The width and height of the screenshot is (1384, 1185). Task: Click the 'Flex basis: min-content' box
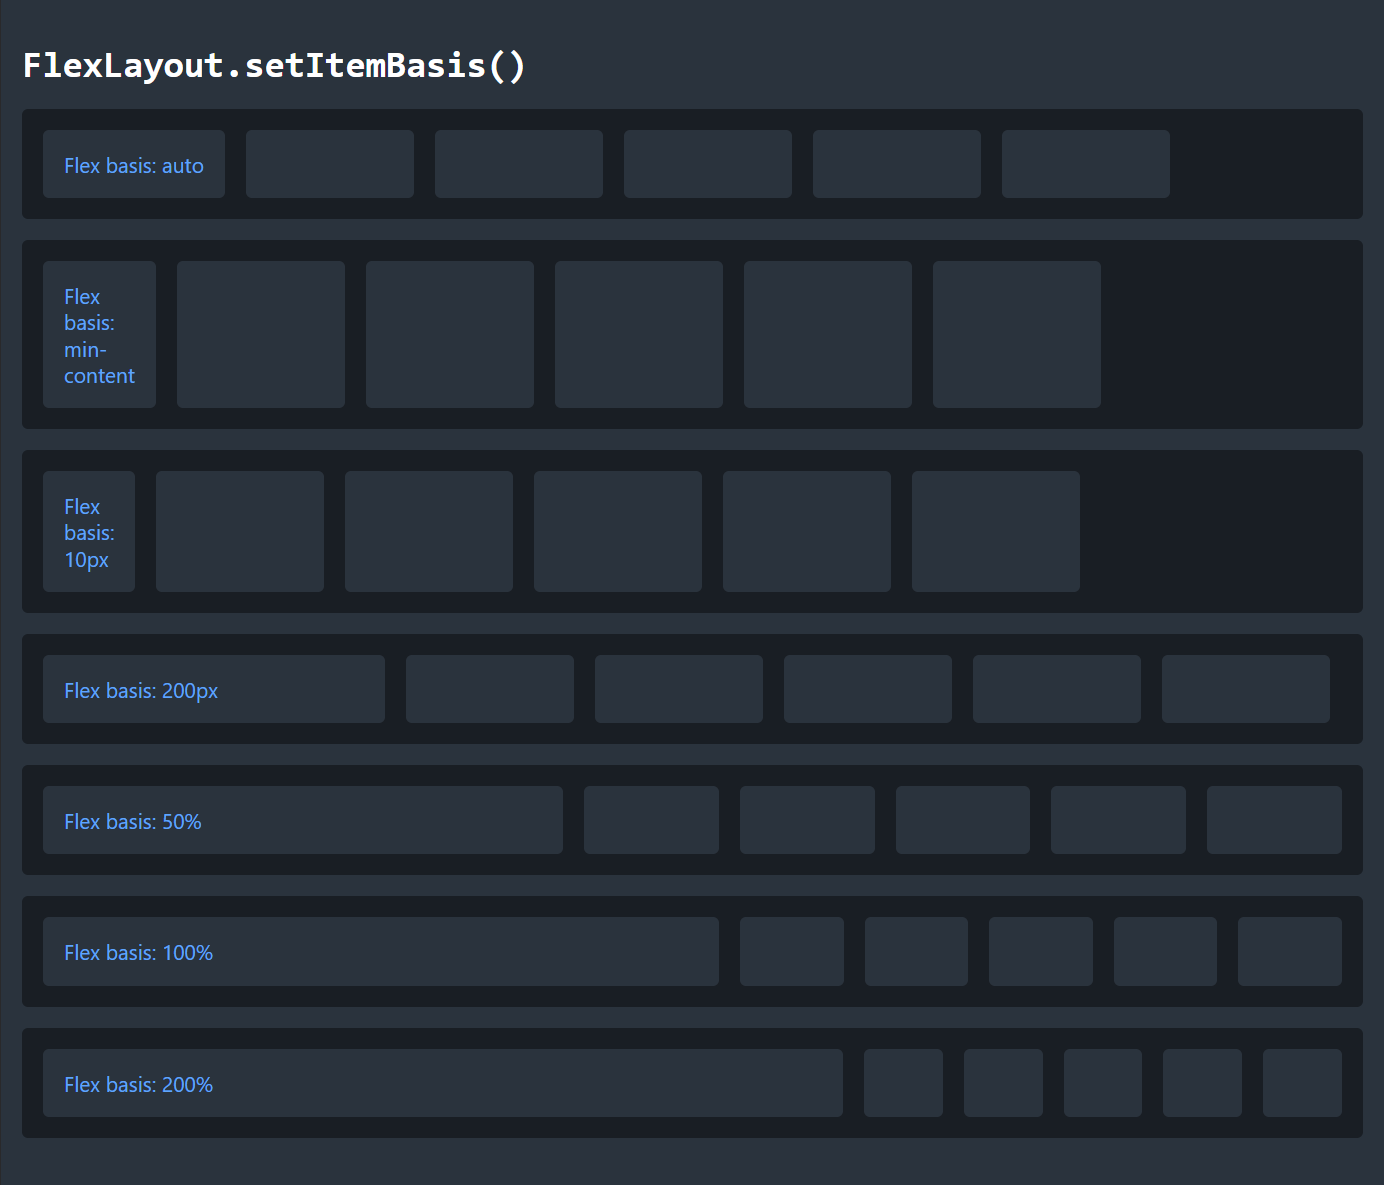[x=99, y=335]
